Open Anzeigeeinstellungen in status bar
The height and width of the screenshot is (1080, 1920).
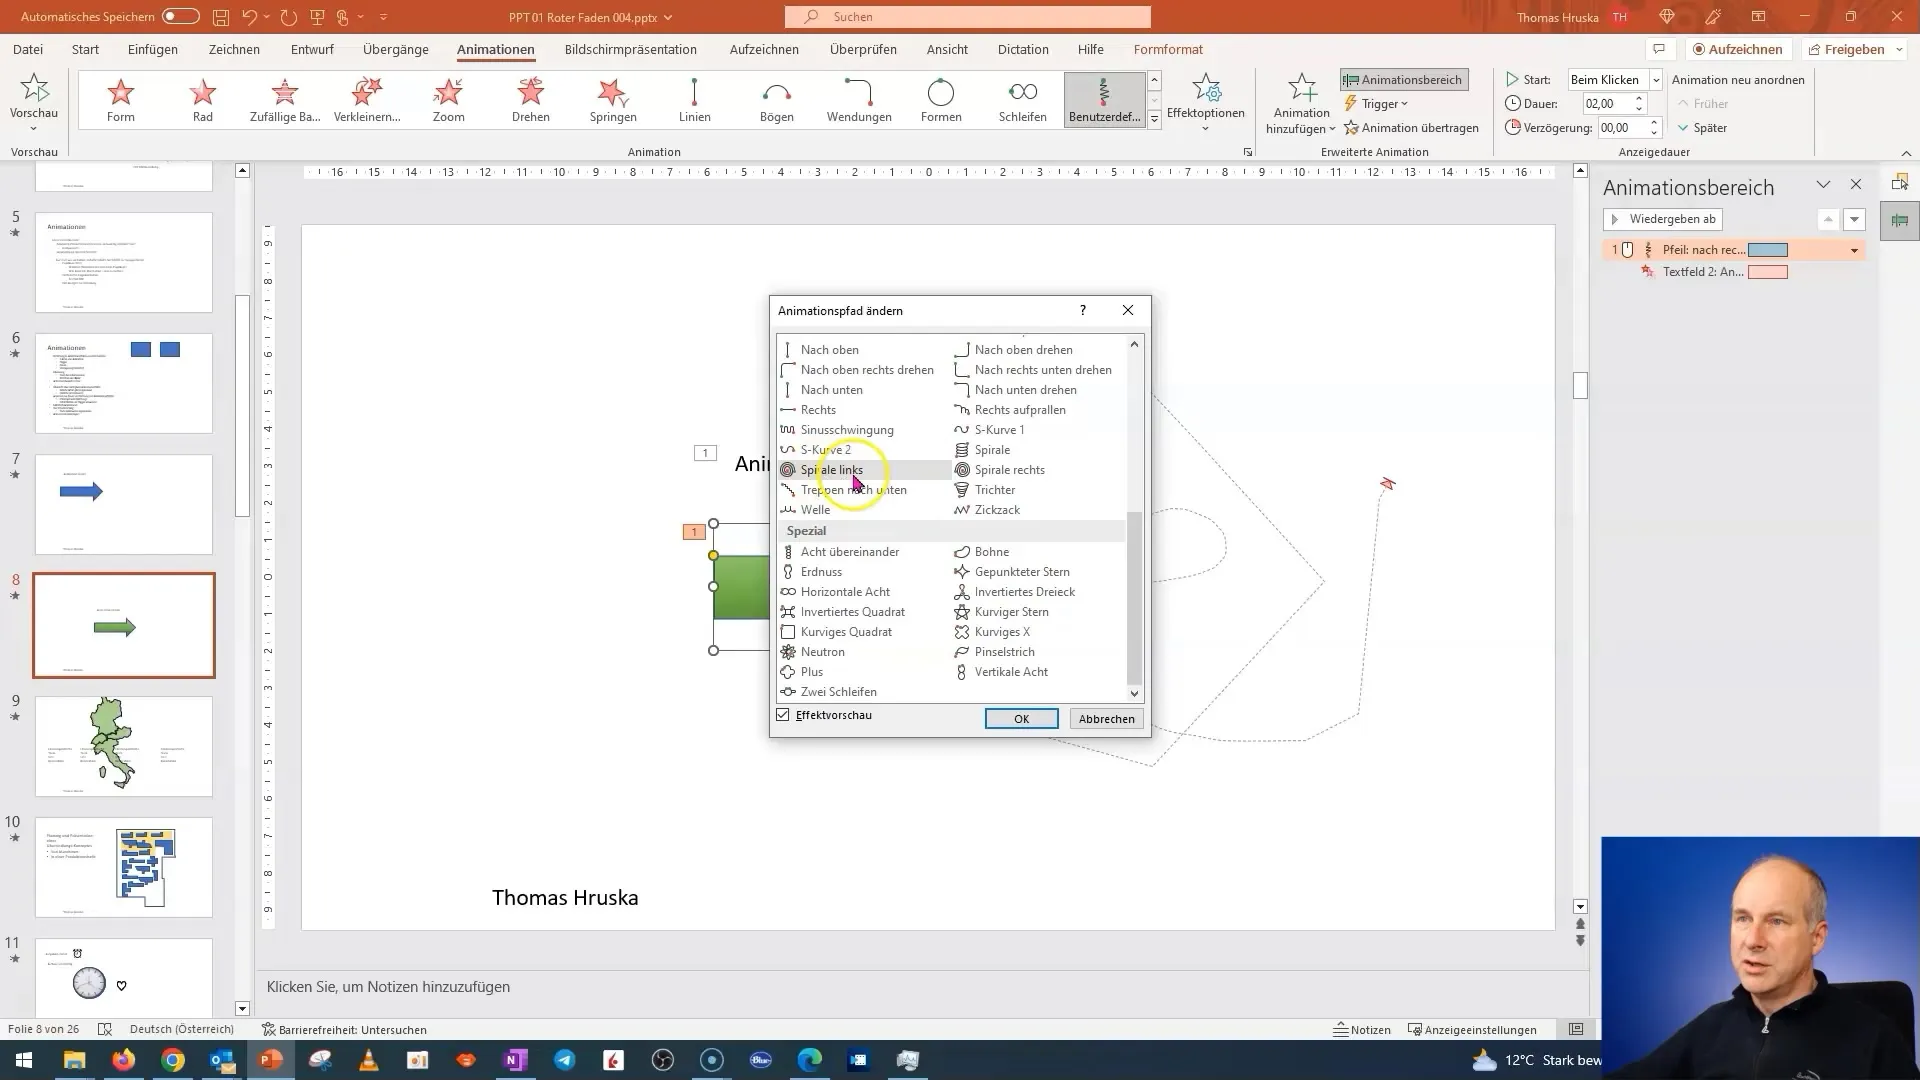click(x=1472, y=1030)
